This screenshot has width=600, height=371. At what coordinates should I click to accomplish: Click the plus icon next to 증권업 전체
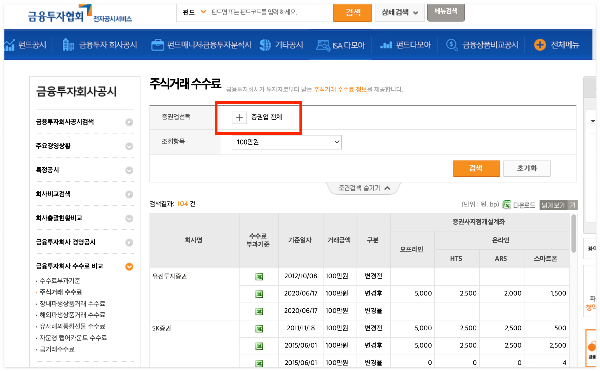(239, 117)
